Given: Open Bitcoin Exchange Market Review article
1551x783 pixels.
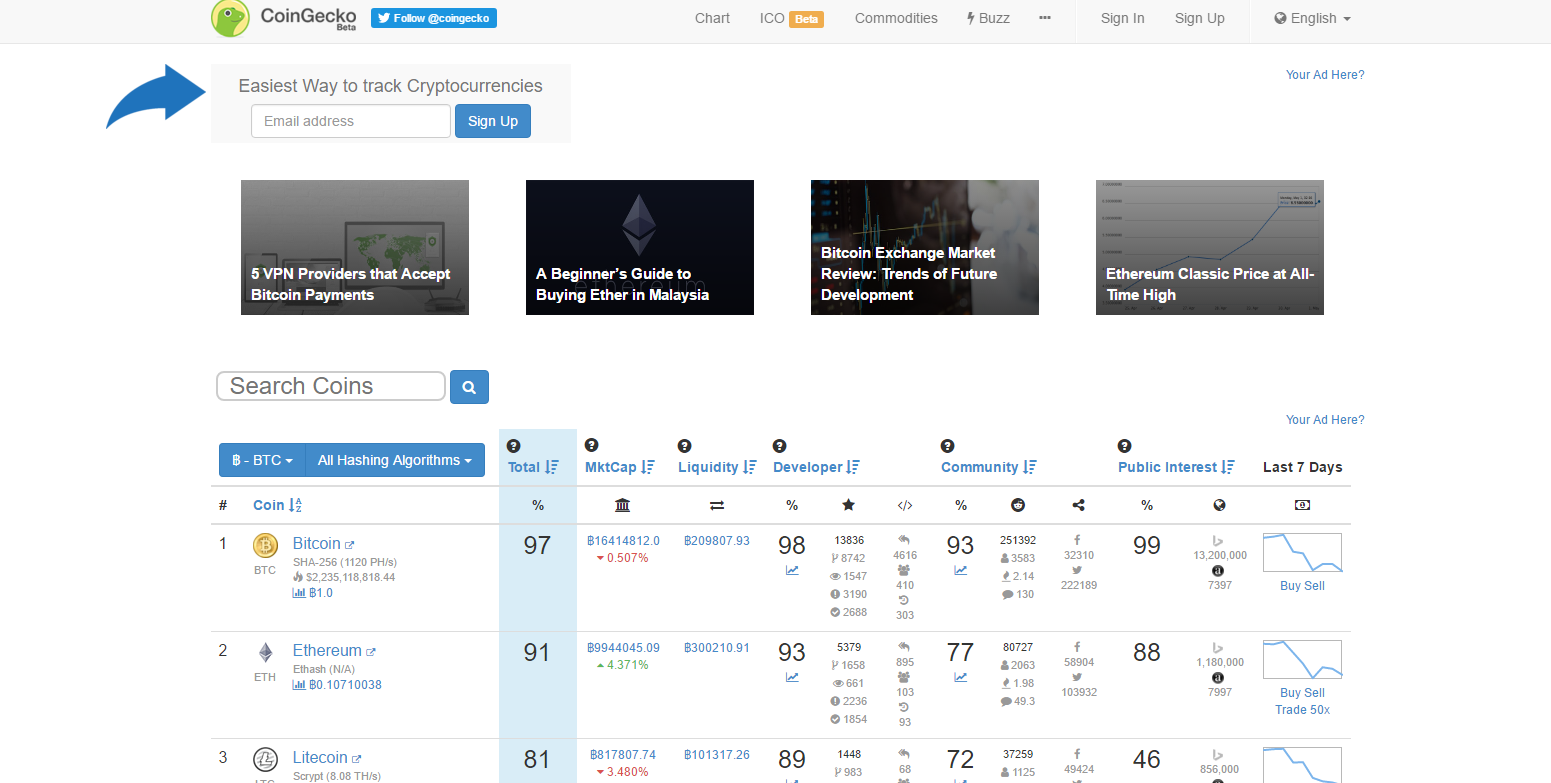Looking at the screenshot, I should pos(925,247).
